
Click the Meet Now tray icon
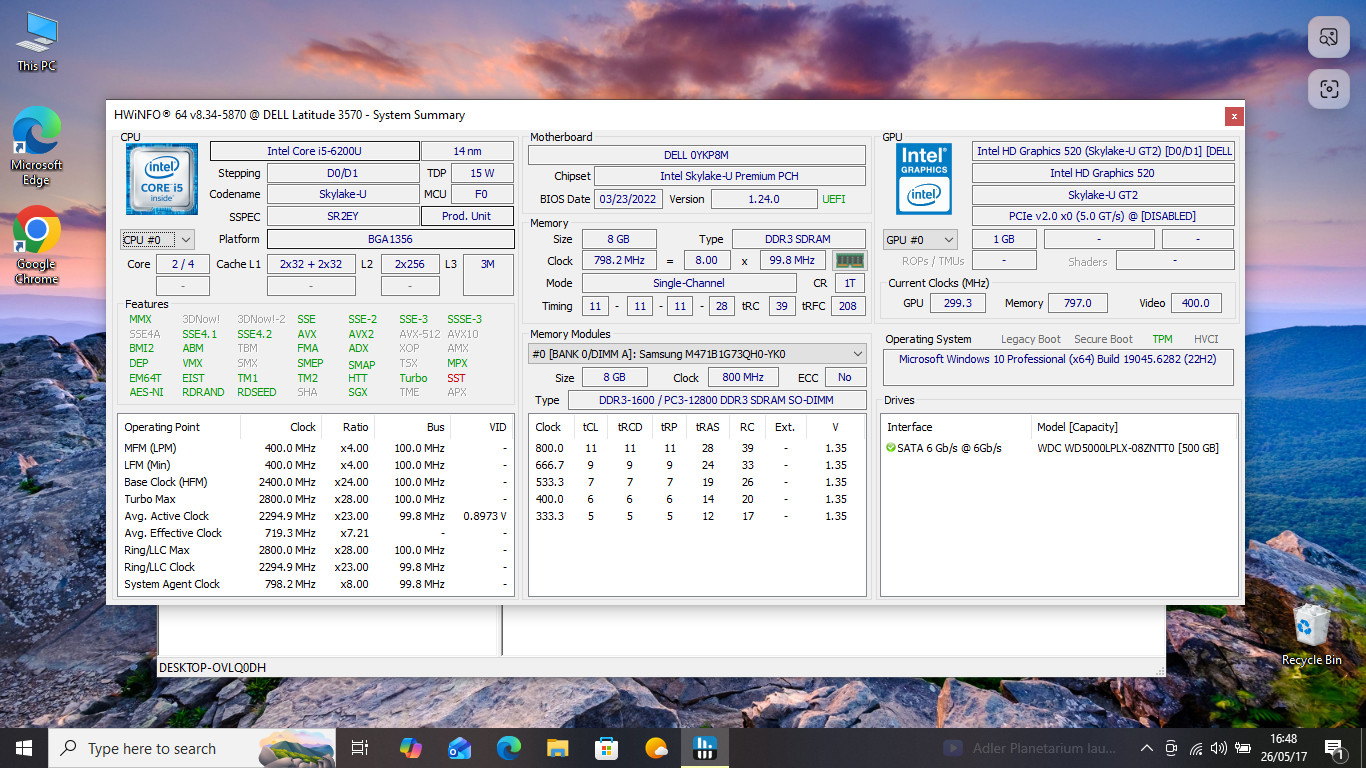click(1172, 748)
